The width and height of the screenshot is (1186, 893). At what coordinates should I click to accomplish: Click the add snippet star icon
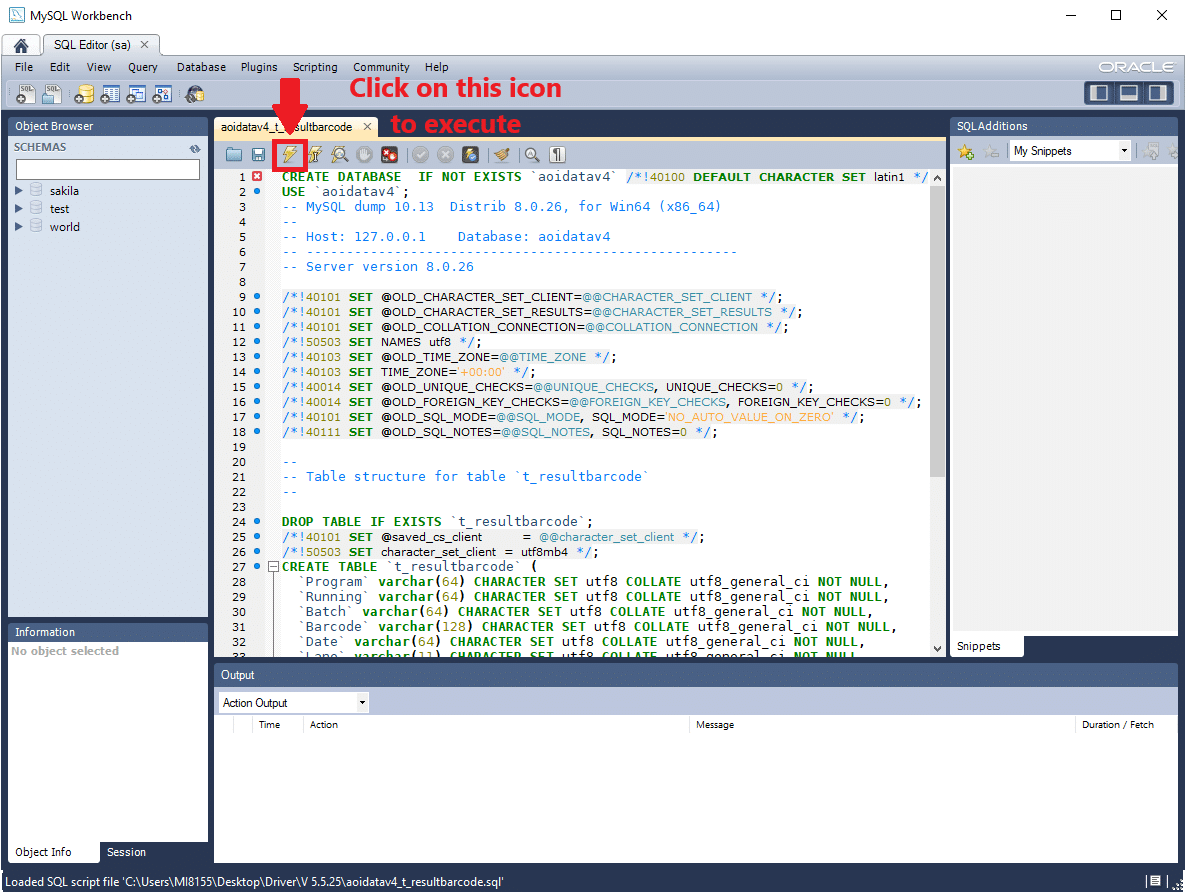coord(966,152)
